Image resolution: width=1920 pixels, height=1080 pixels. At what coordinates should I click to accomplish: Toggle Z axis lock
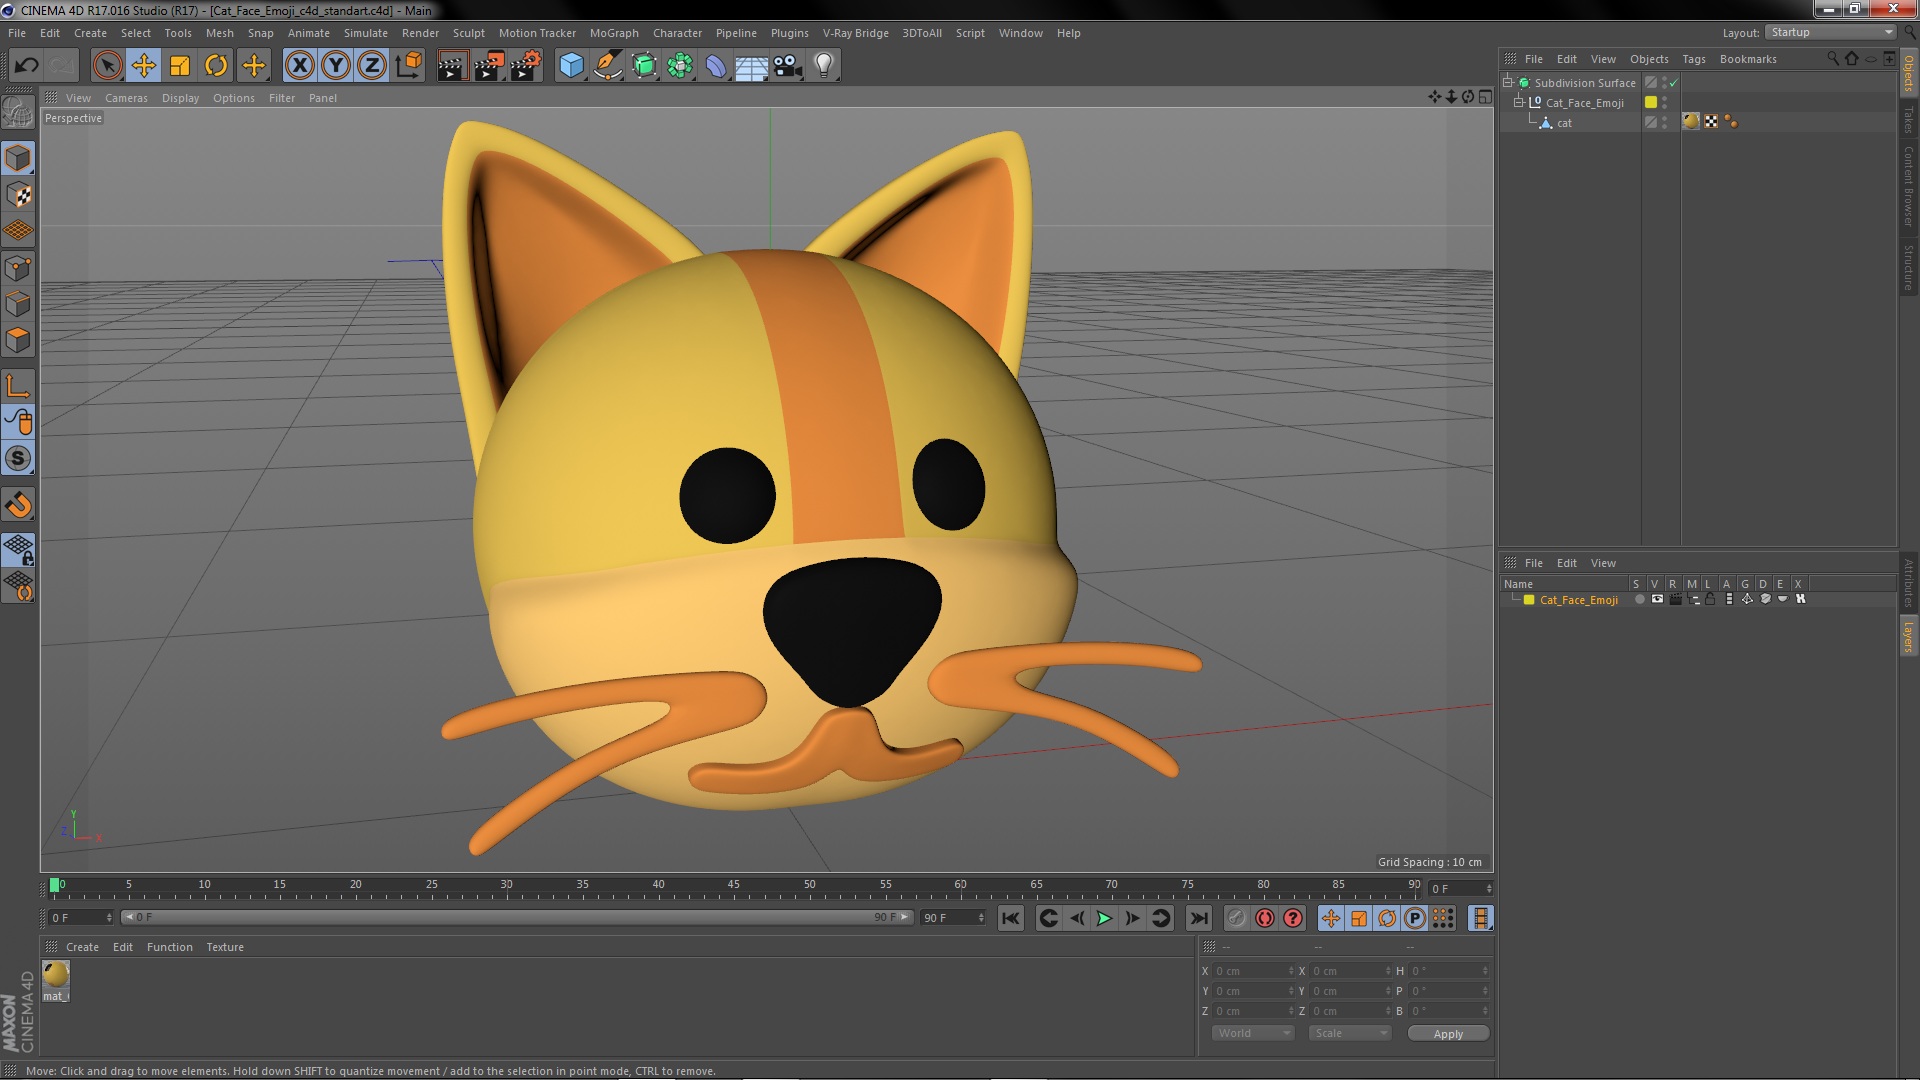[372, 66]
